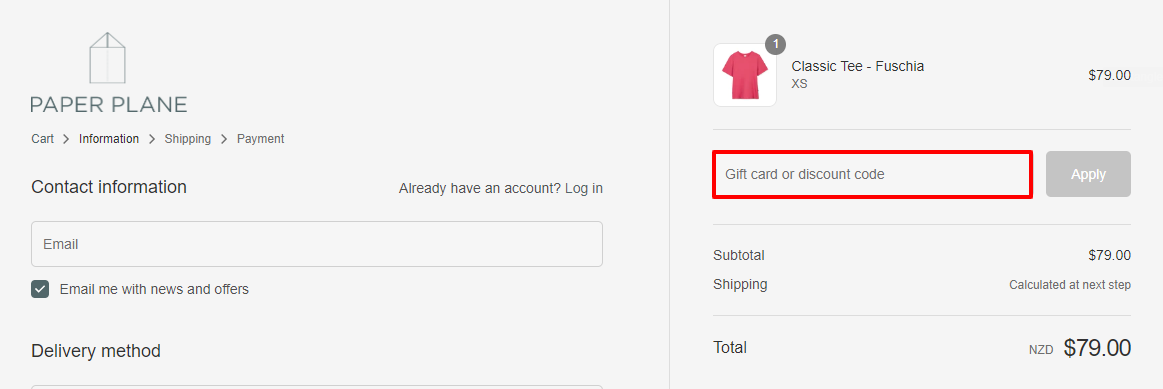The height and width of the screenshot is (389, 1163).
Task: Click the paper plane logo icon
Action: [x=108, y=58]
